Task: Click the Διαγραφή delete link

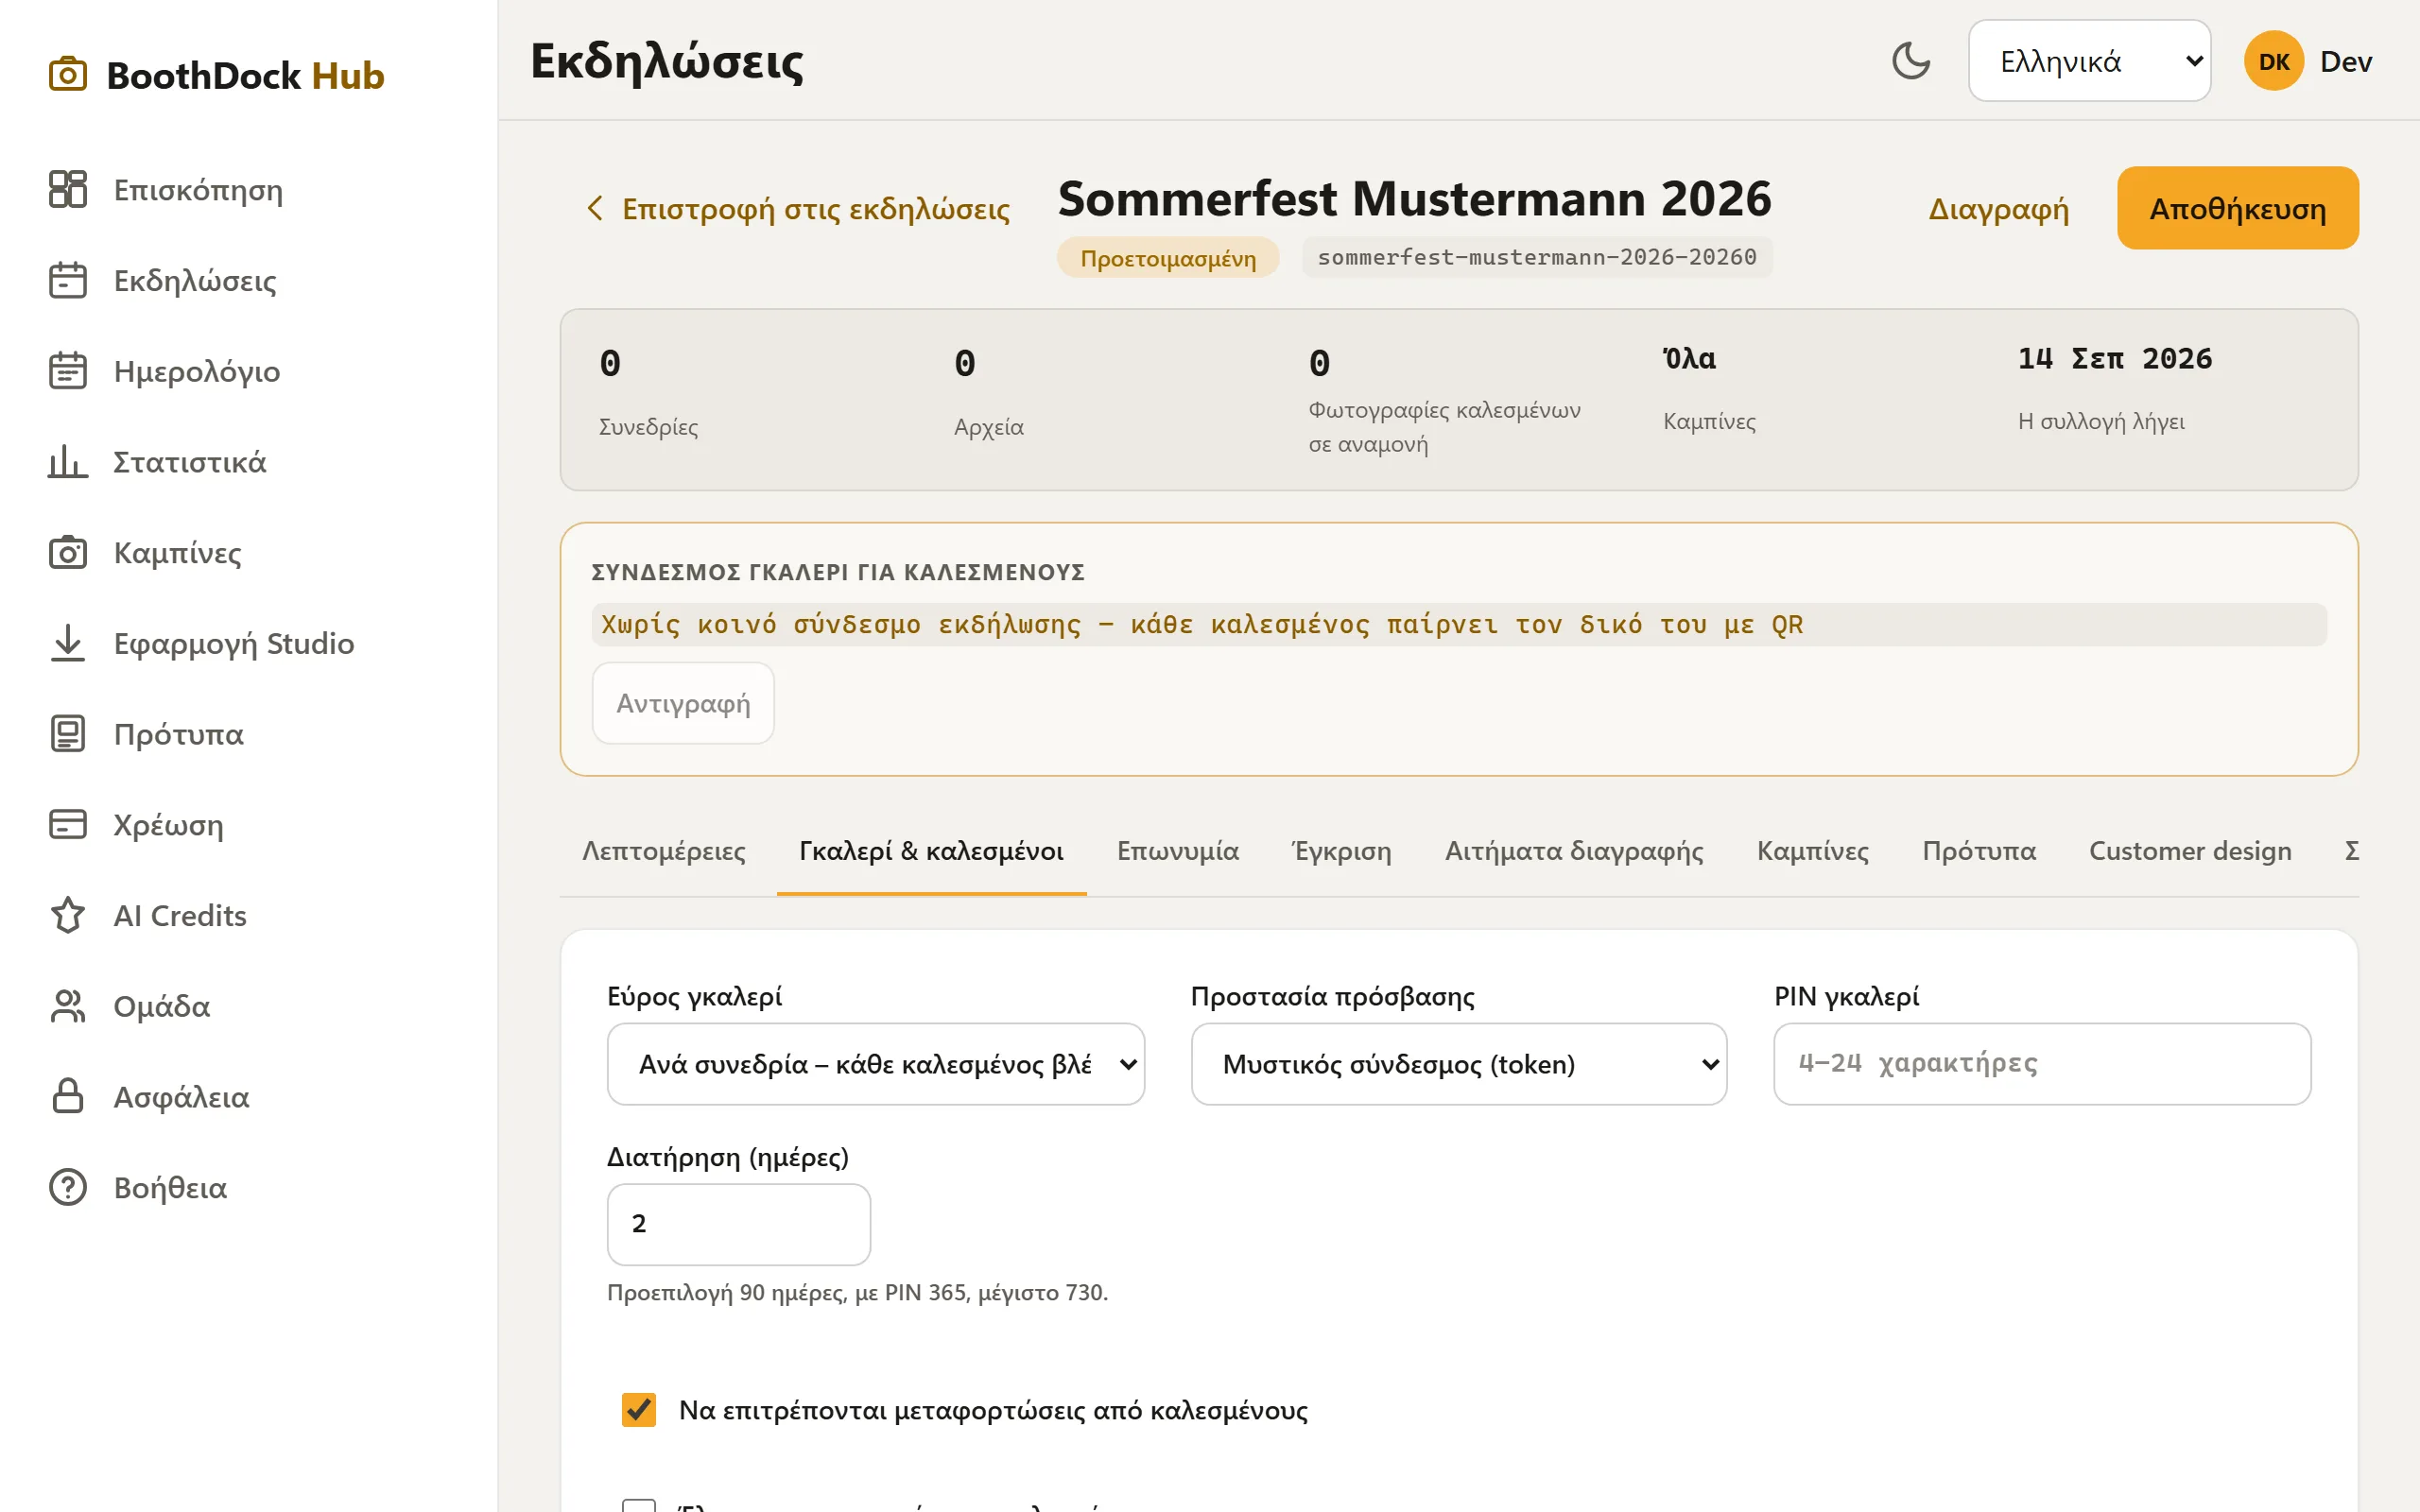Action: (x=1998, y=208)
